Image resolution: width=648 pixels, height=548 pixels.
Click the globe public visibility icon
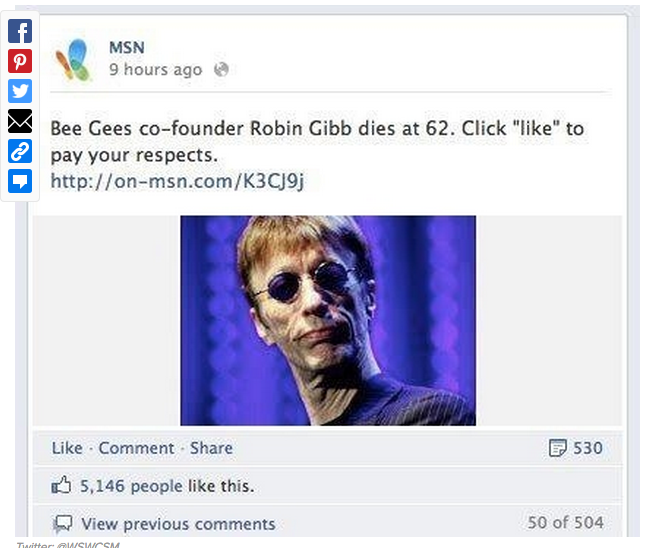coord(221,69)
